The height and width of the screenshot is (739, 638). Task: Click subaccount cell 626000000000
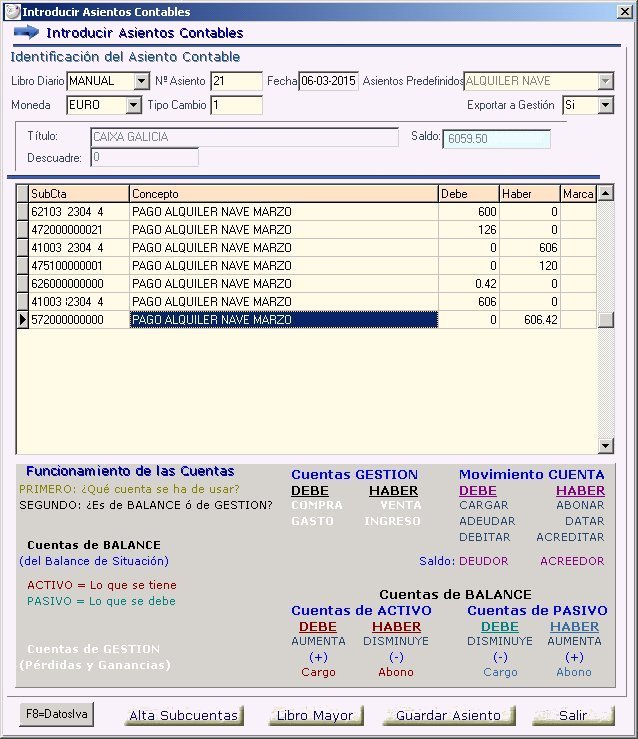pos(79,283)
